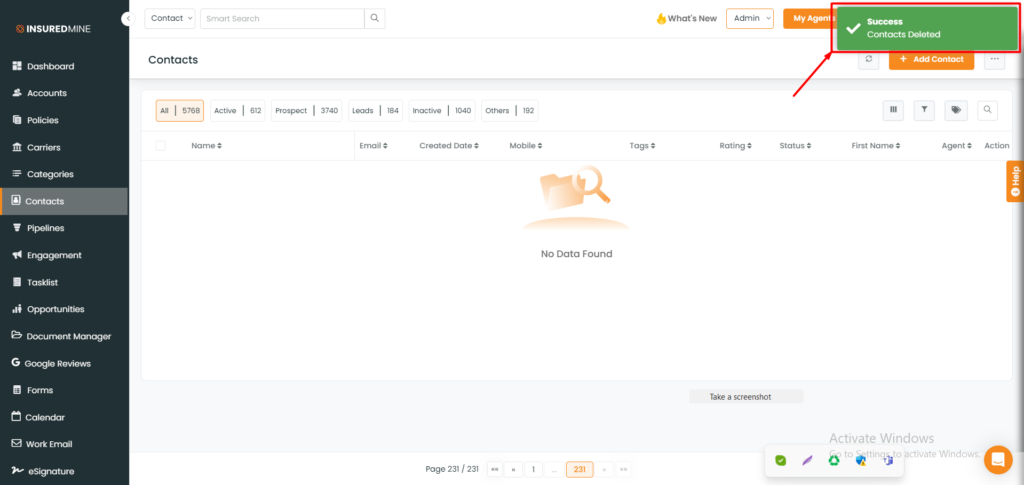Click the Google Reviews G icon
Viewport: 1024px width, 485px height.
(16, 363)
